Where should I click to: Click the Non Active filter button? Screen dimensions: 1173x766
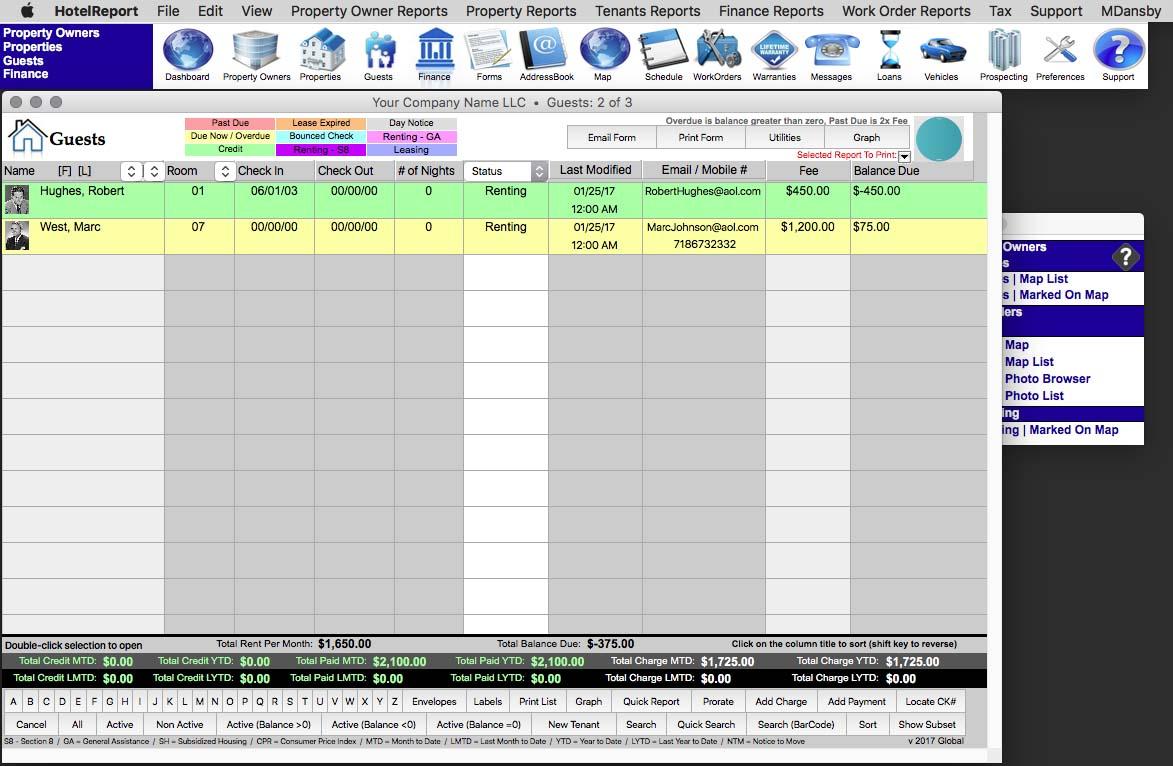(x=180, y=724)
